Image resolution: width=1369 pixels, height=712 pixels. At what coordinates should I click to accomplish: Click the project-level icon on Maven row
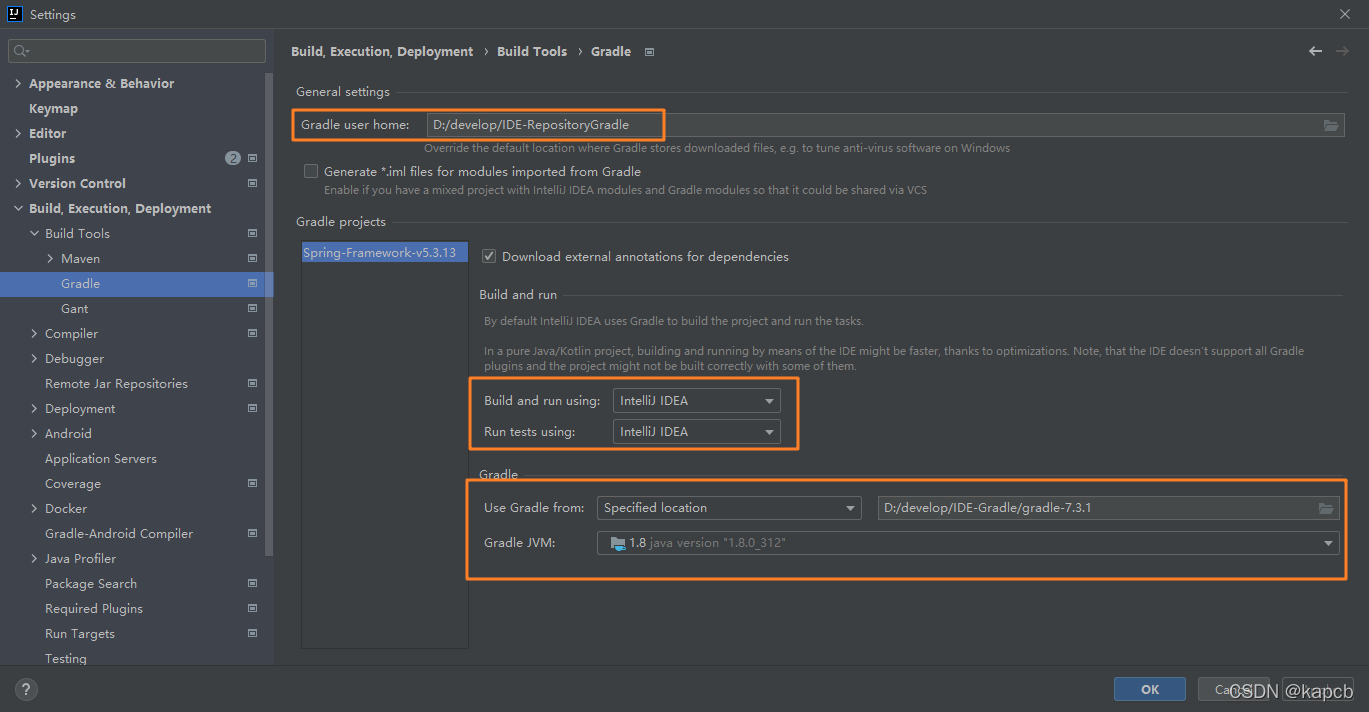click(252, 258)
